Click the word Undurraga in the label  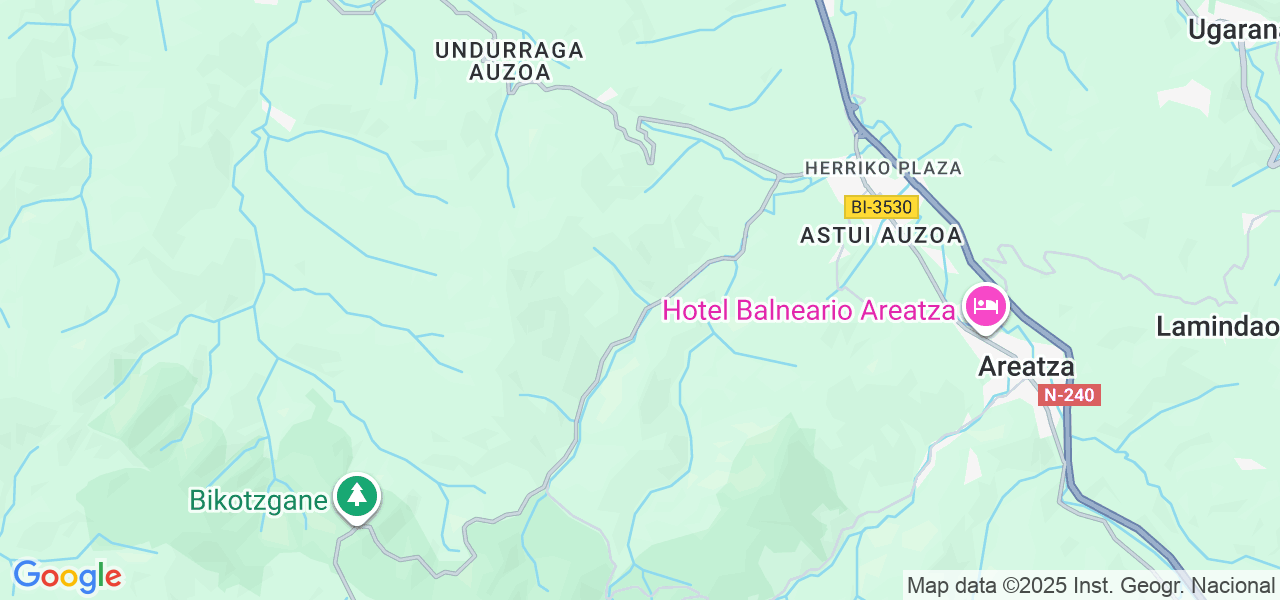click(x=509, y=50)
